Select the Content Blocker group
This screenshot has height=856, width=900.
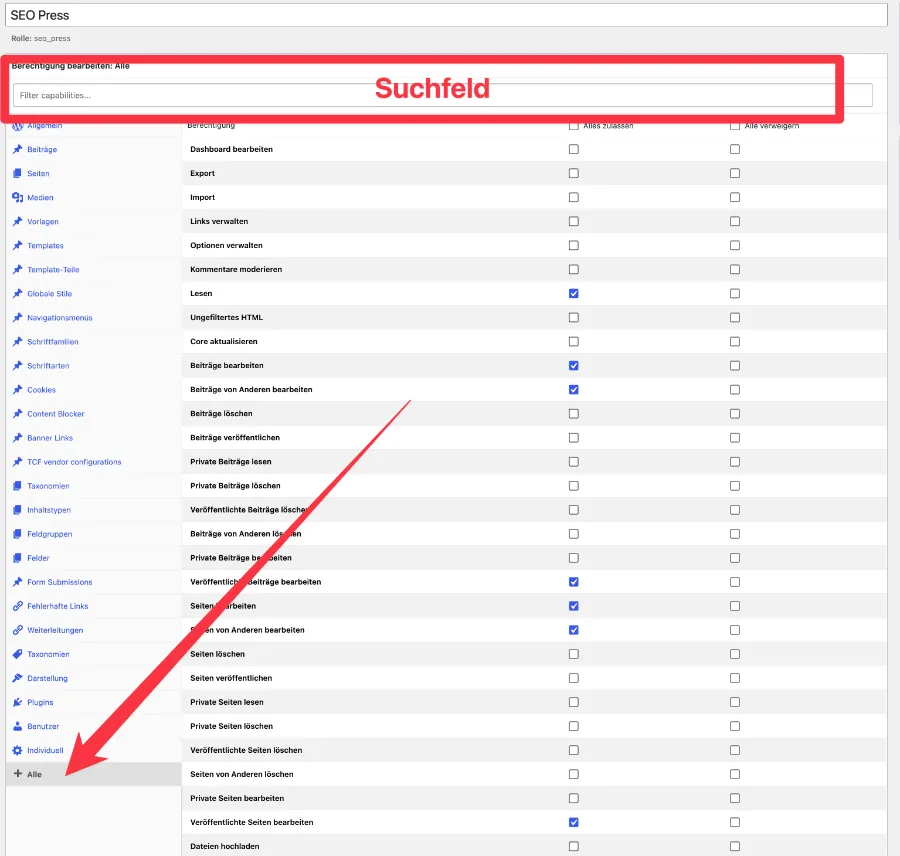point(56,414)
